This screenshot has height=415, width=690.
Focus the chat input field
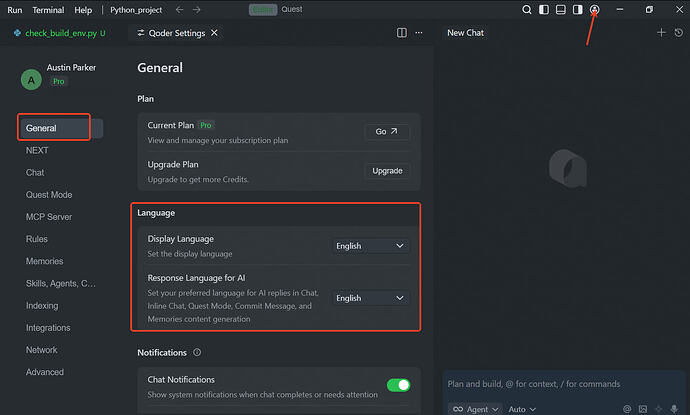point(563,384)
